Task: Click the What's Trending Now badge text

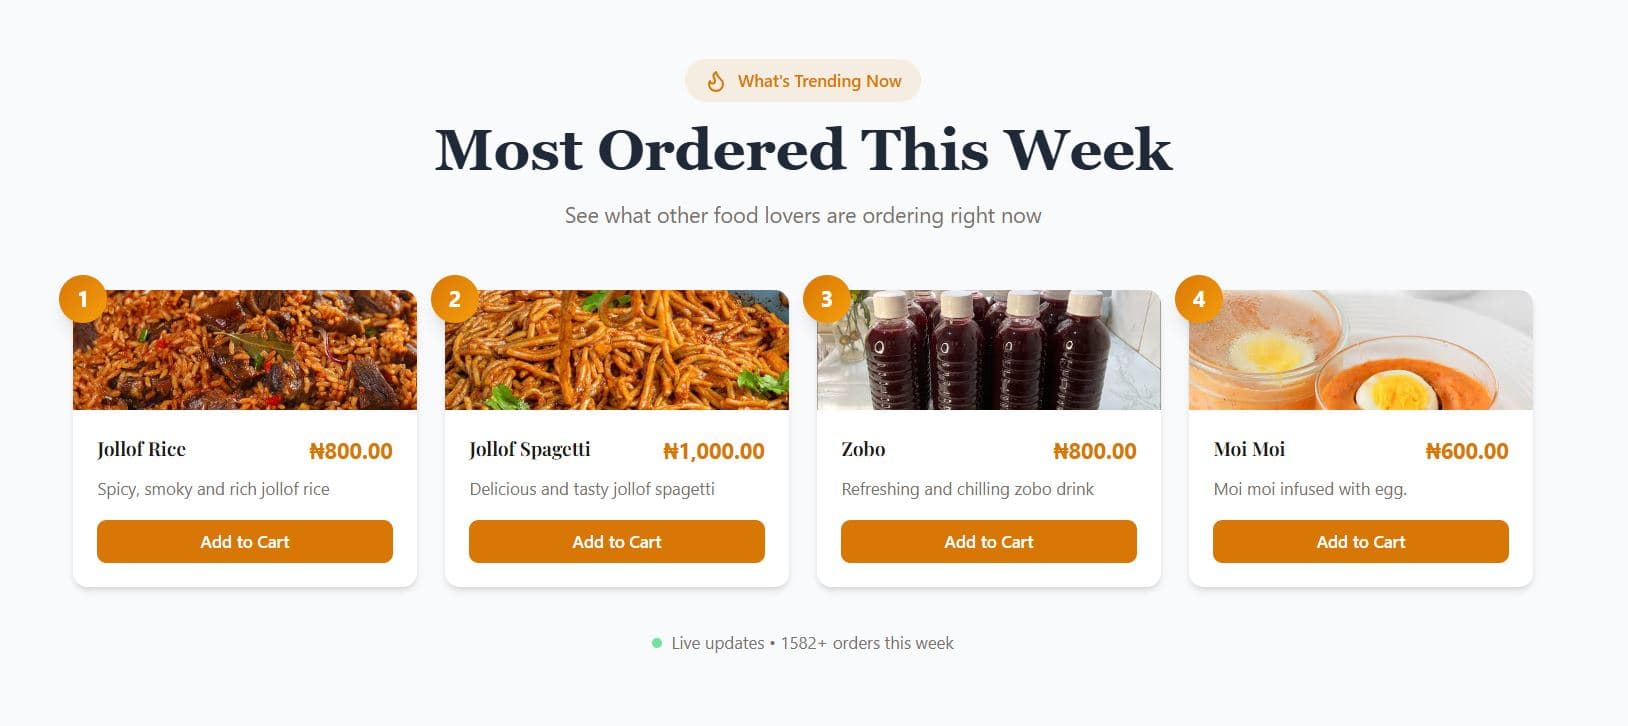Action: click(820, 81)
